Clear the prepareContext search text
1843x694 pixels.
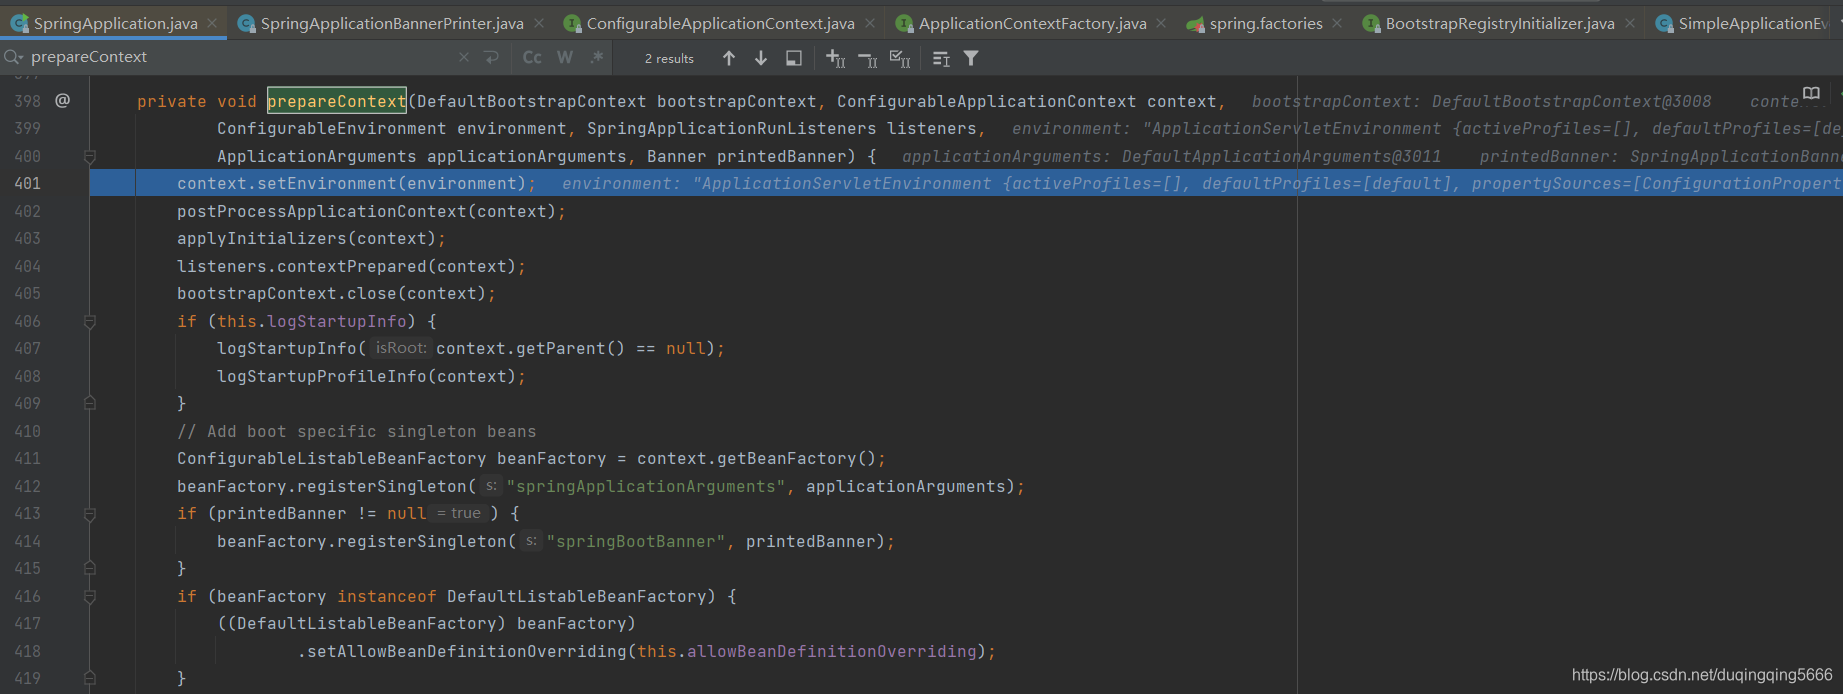click(x=464, y=57)
